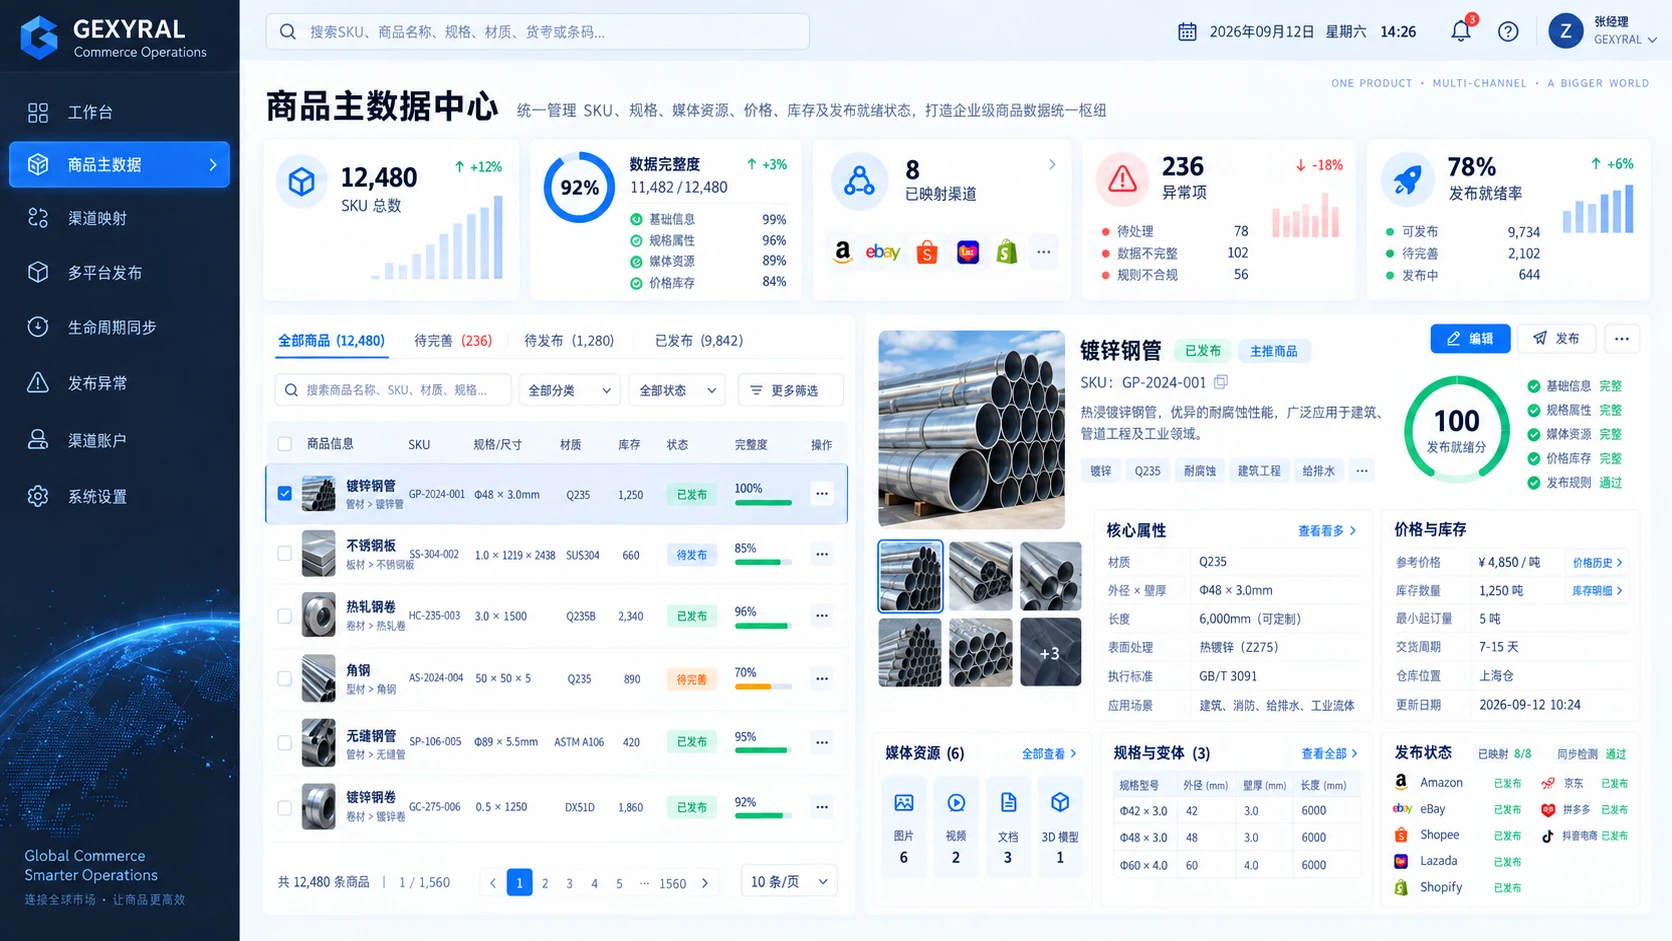Switch to the 待完善 (236) tab
This screenshot has width=1672, height=941.
coord(453,341)
